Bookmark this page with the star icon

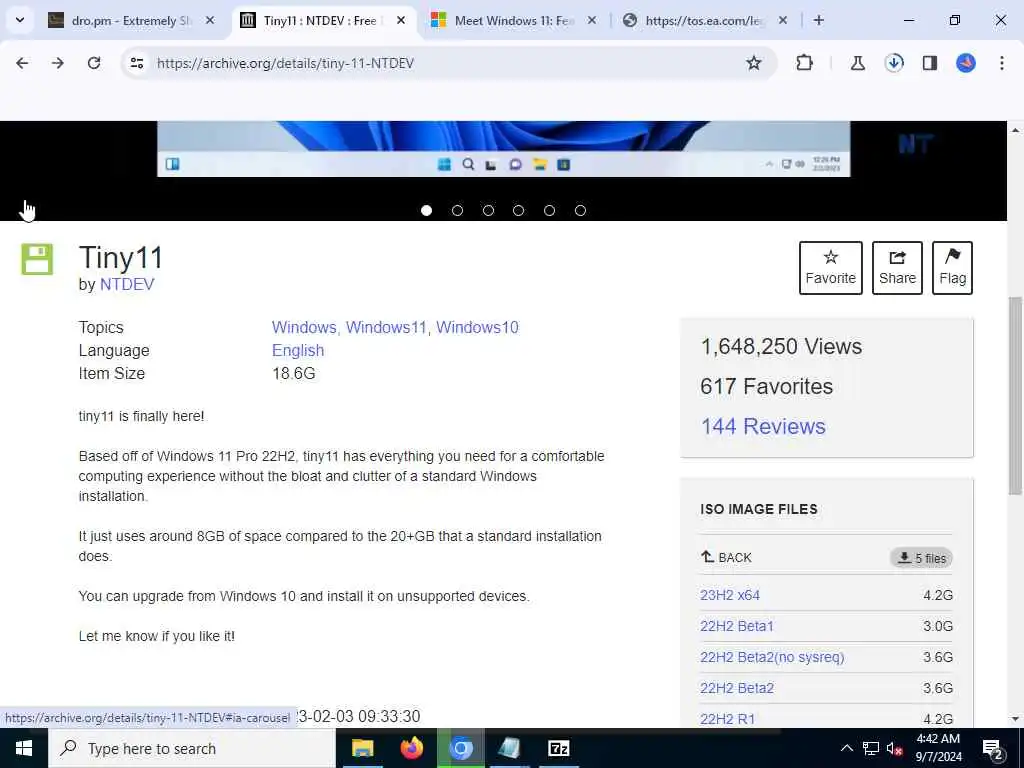pyautogui.click(x=754, y=63)
